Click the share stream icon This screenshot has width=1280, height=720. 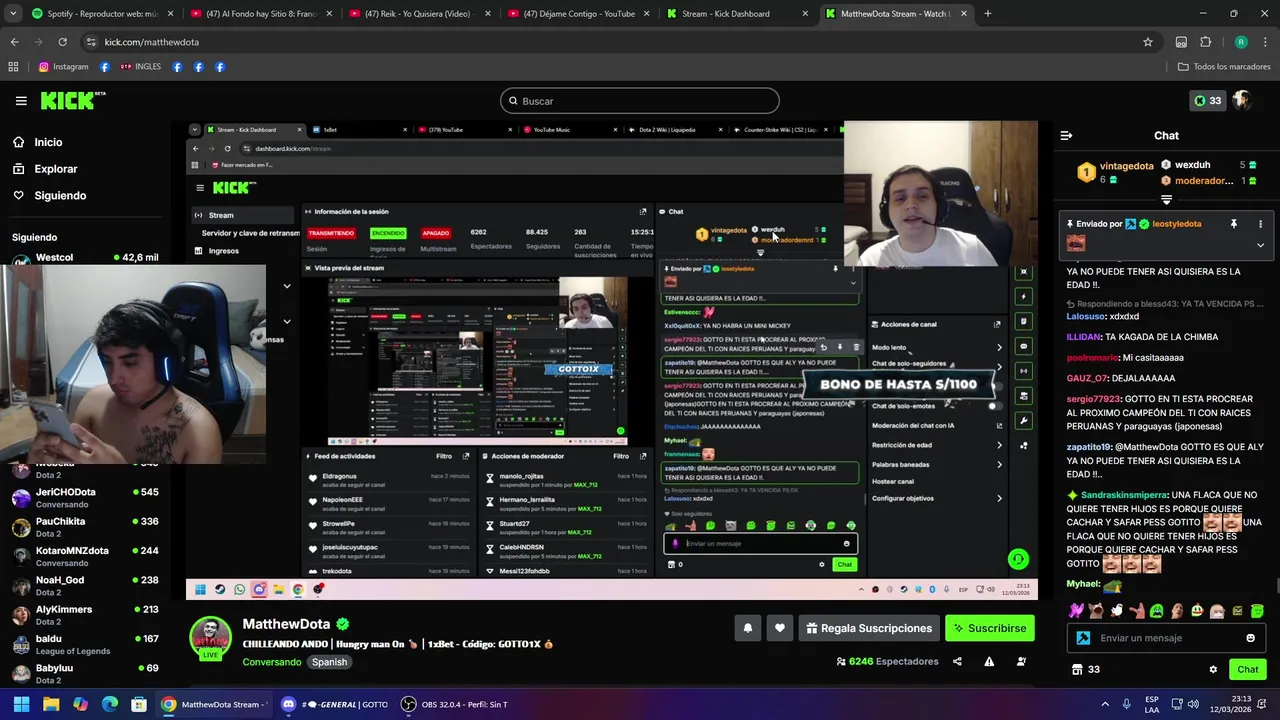[957, 661]
